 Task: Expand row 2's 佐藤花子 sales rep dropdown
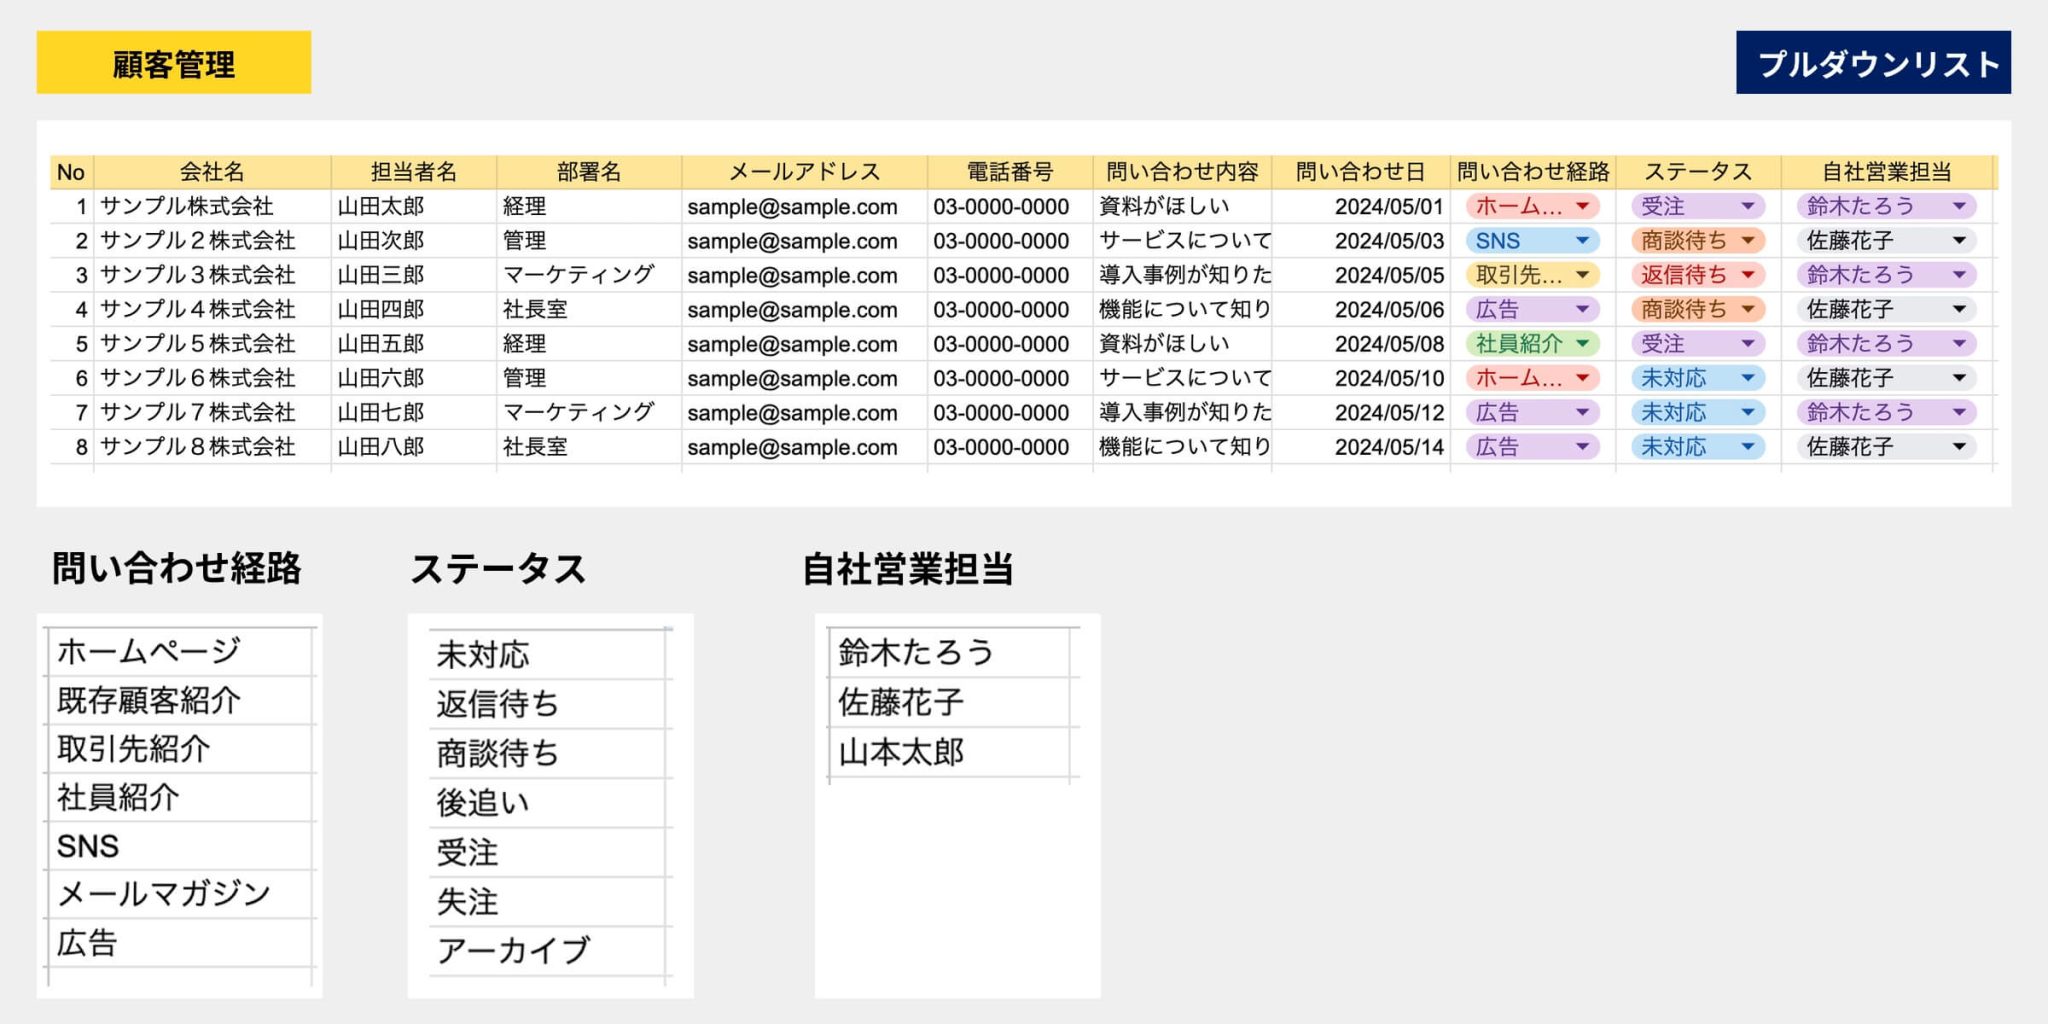[x=1886, y=241]
